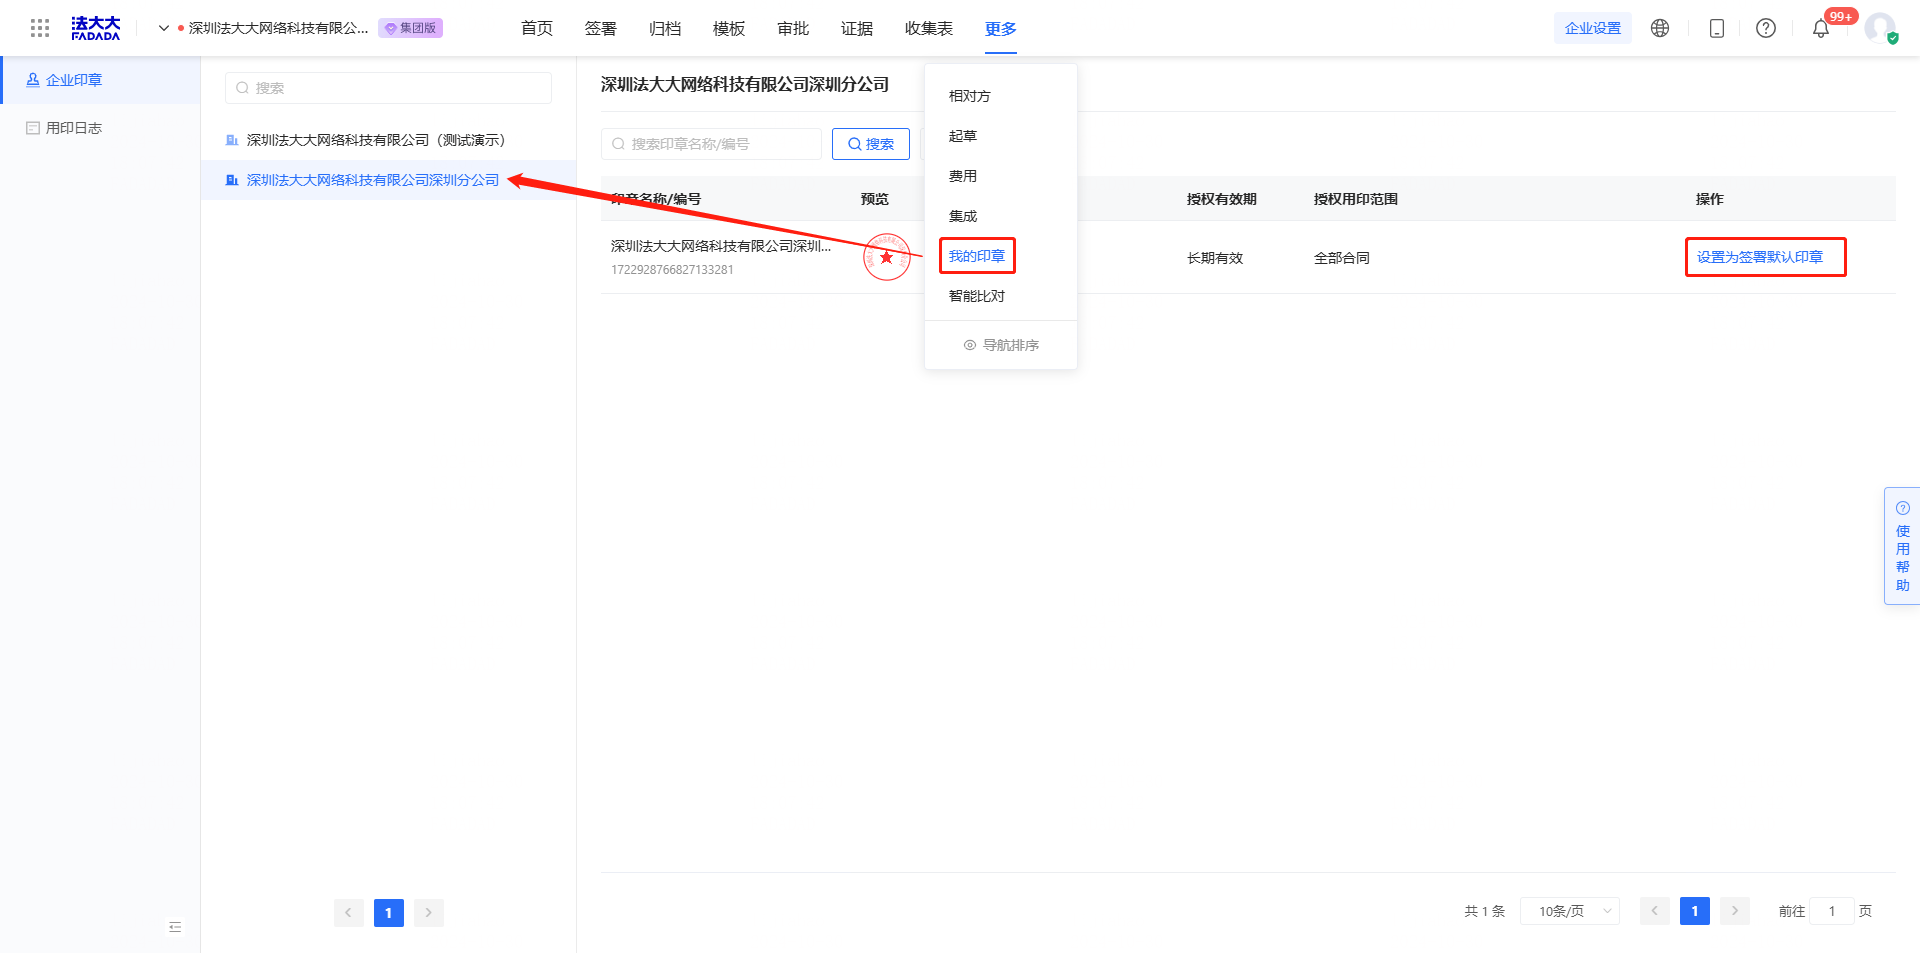The image size is (1920, 953).
Task: Go to next page in organization list
Action: click(x=429, y=913)
